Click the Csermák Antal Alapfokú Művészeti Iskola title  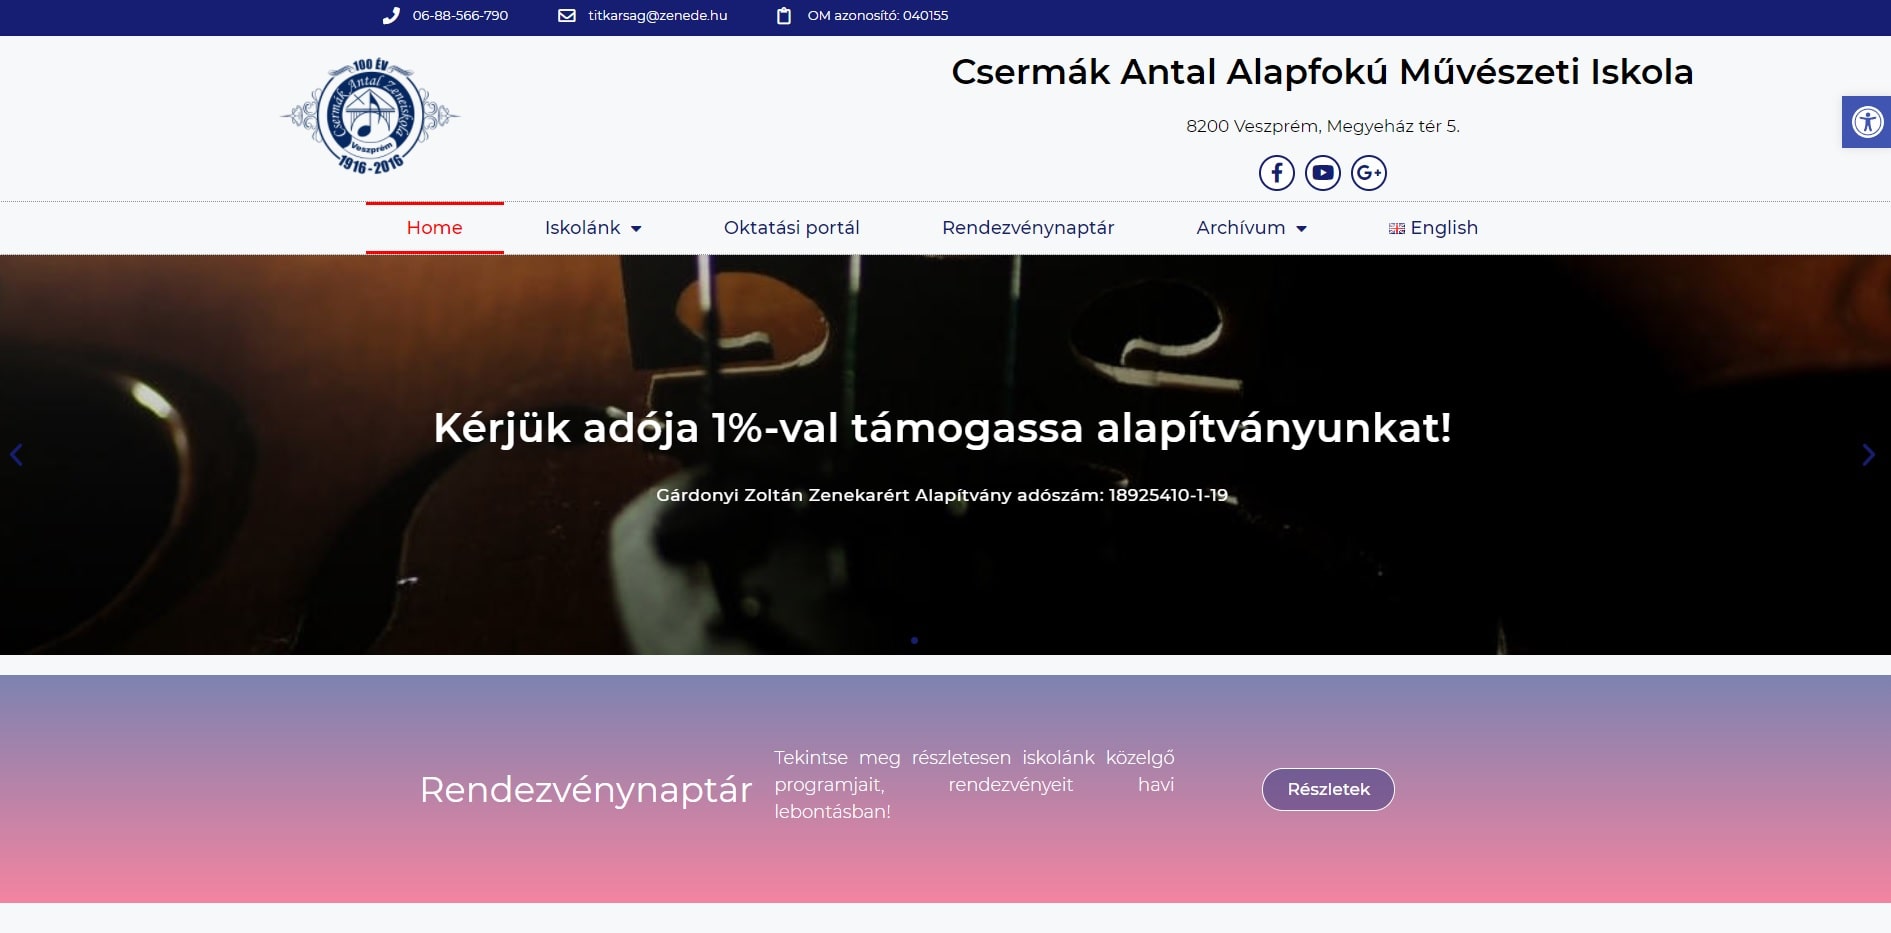[x=1322, y=72]
